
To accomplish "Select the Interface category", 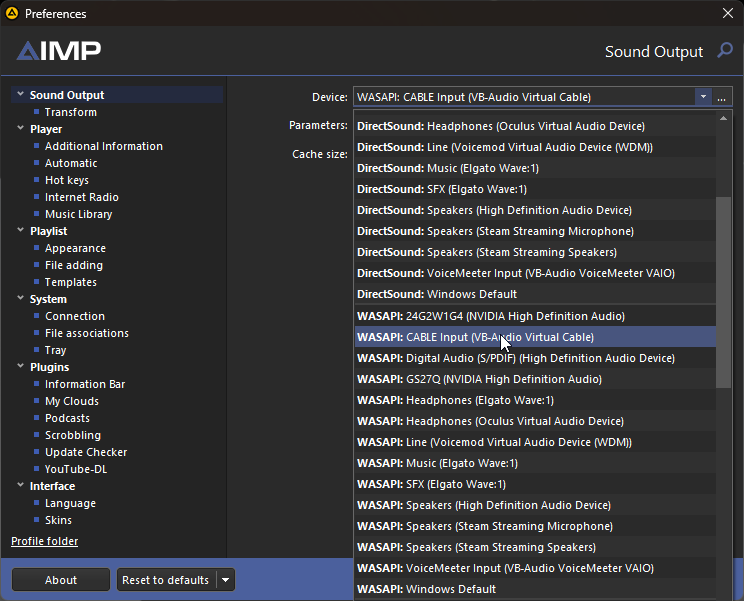I will point(52,486).
